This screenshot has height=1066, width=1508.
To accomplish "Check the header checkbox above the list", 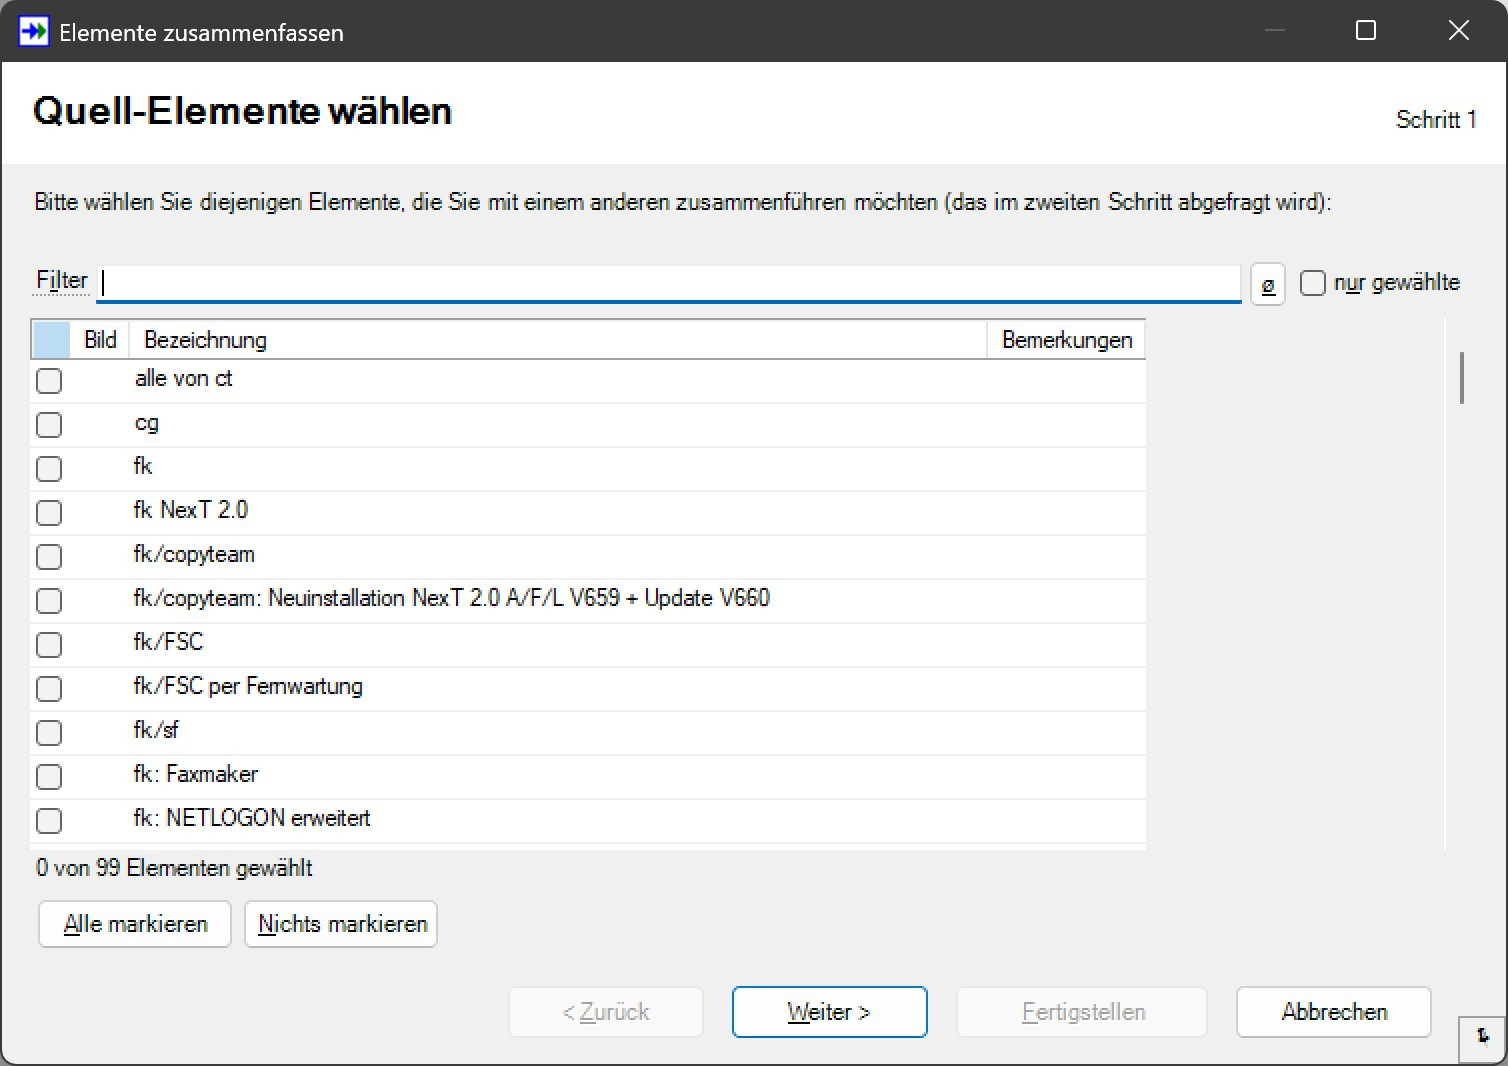I will 50,340.
